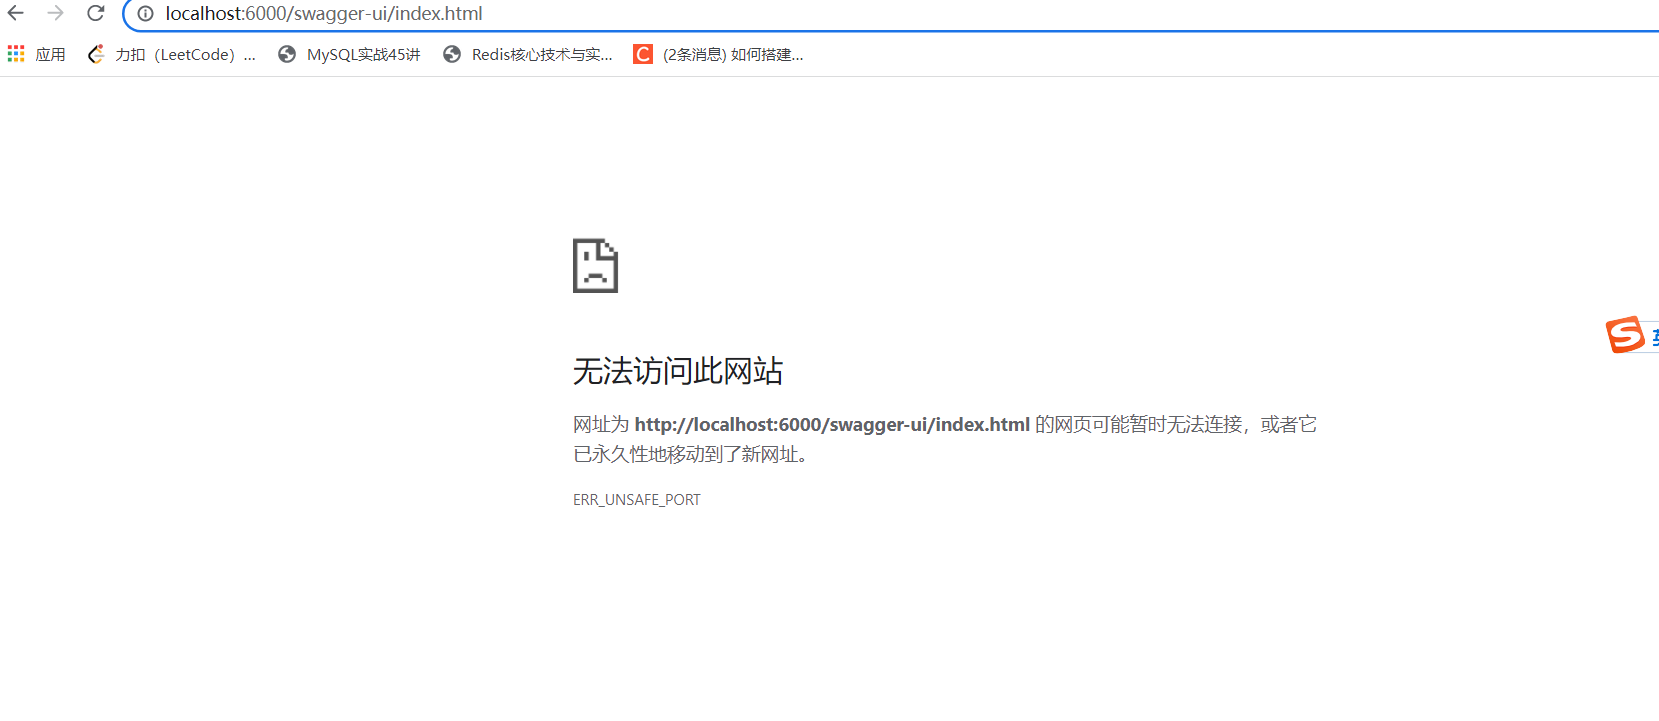
Task: Click the text 已永久性地移动到了新网址。
Action: (x=691, y=455)
